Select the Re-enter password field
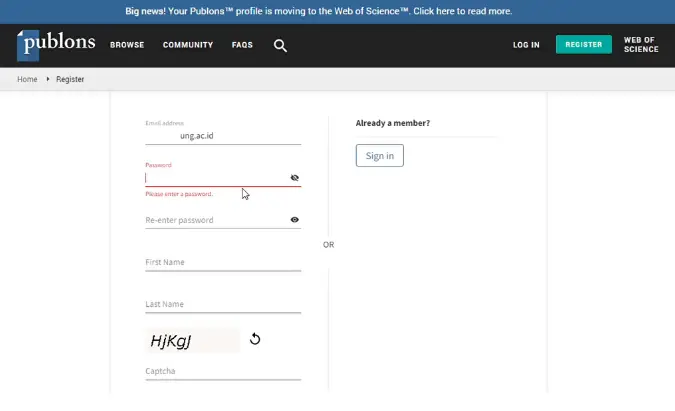 (215, 220)
